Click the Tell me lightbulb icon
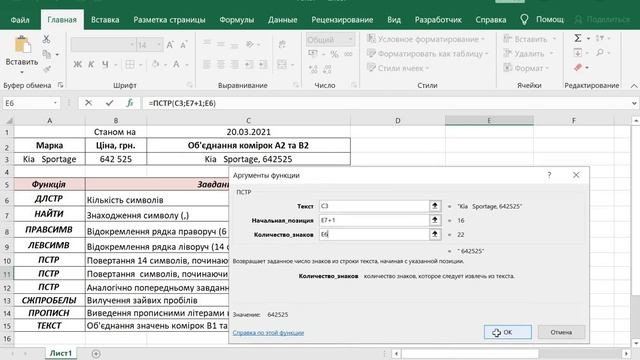This screenshot has width=640, height=360. (524, 20)
